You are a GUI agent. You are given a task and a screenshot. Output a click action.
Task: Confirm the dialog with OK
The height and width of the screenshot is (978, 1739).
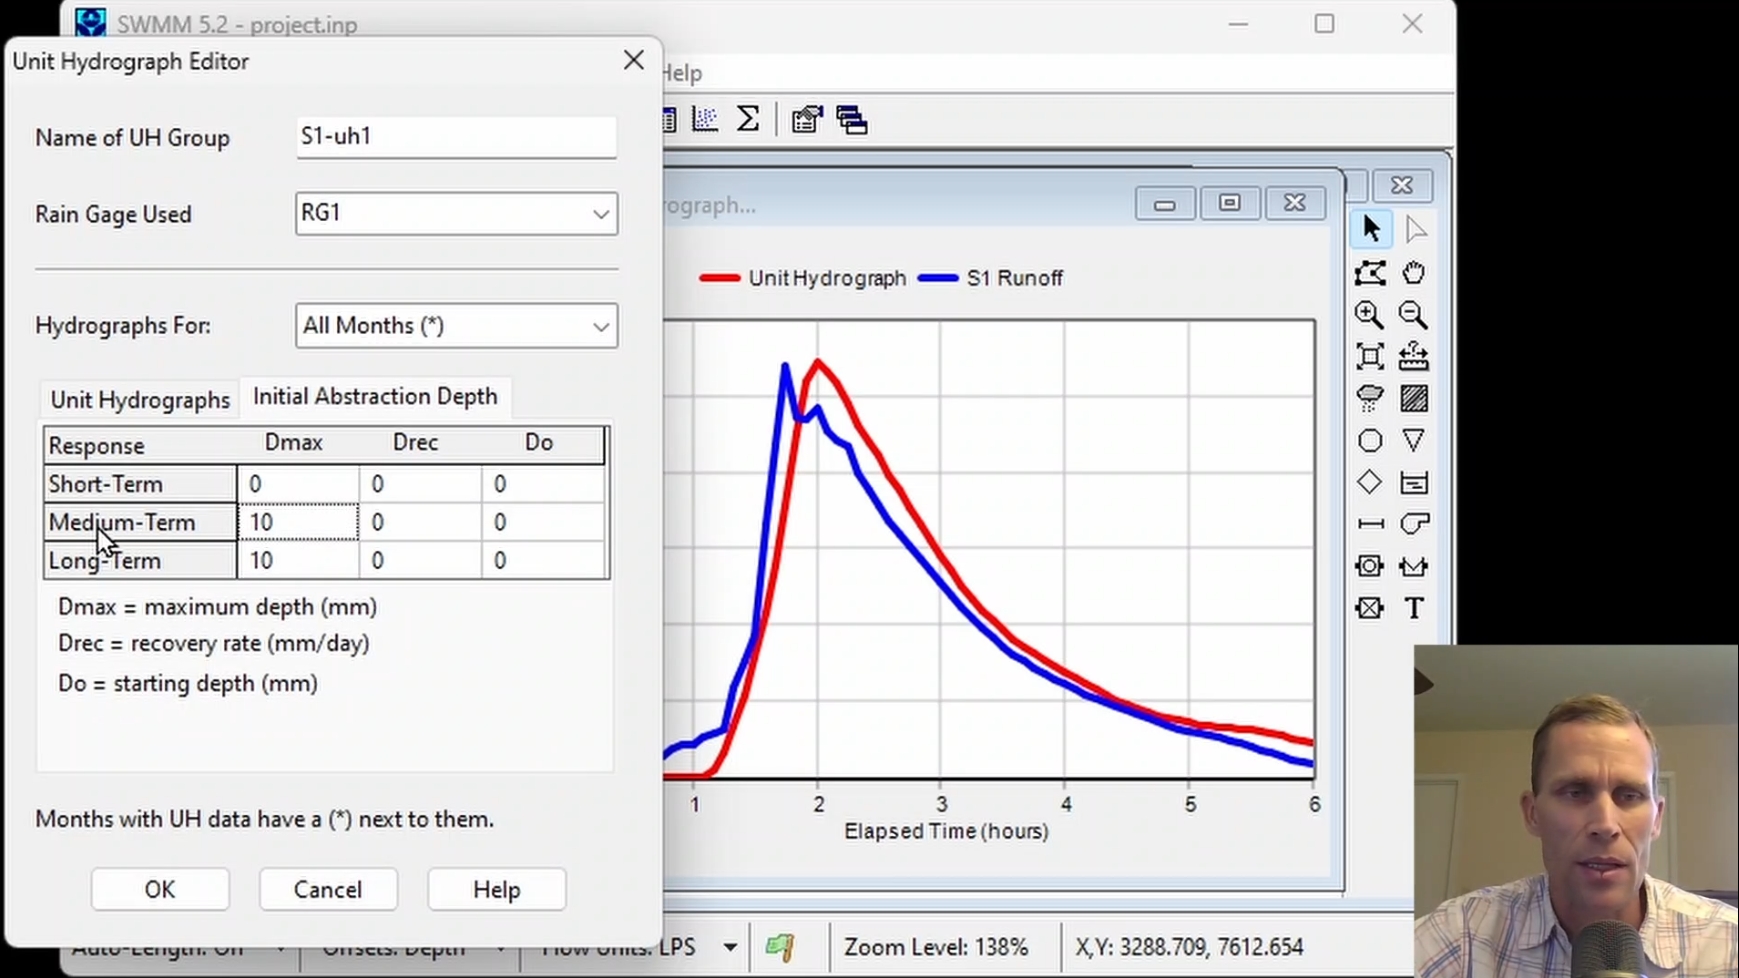coord(160,889)
